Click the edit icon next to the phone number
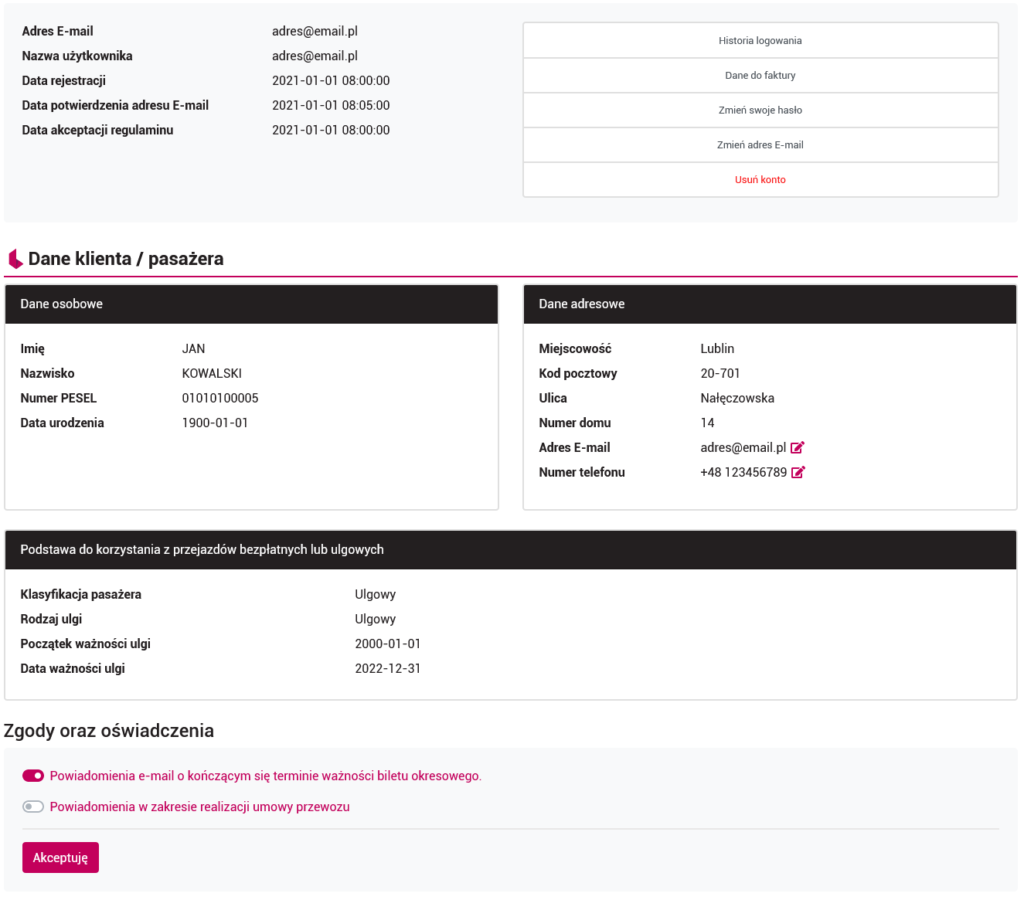This screenshot has height=900, width=1024. [x=798, y=473]
